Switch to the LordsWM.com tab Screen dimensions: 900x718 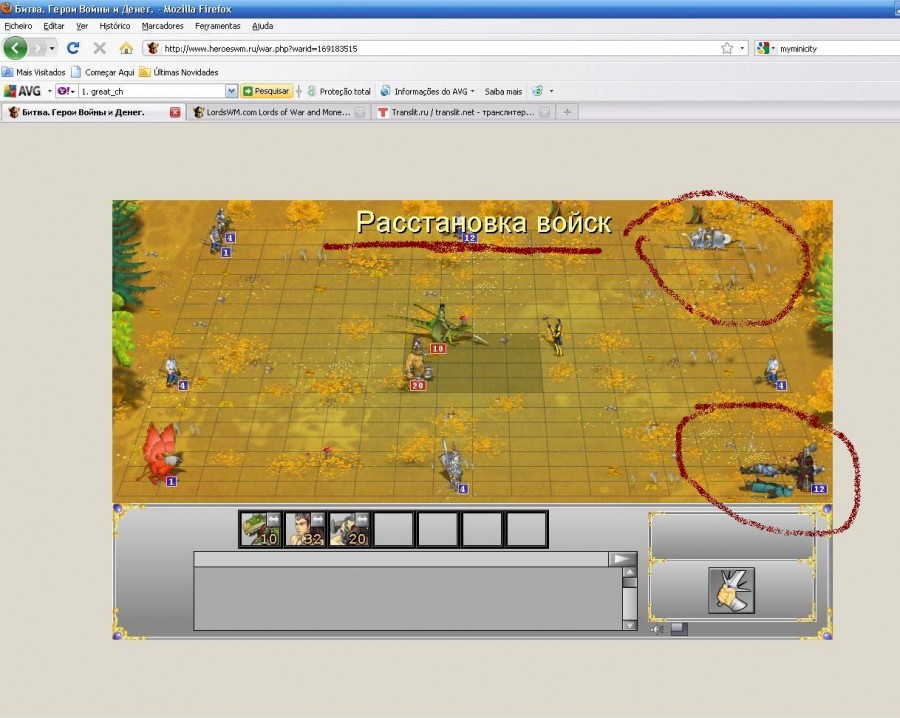click(x=278, y=112)
